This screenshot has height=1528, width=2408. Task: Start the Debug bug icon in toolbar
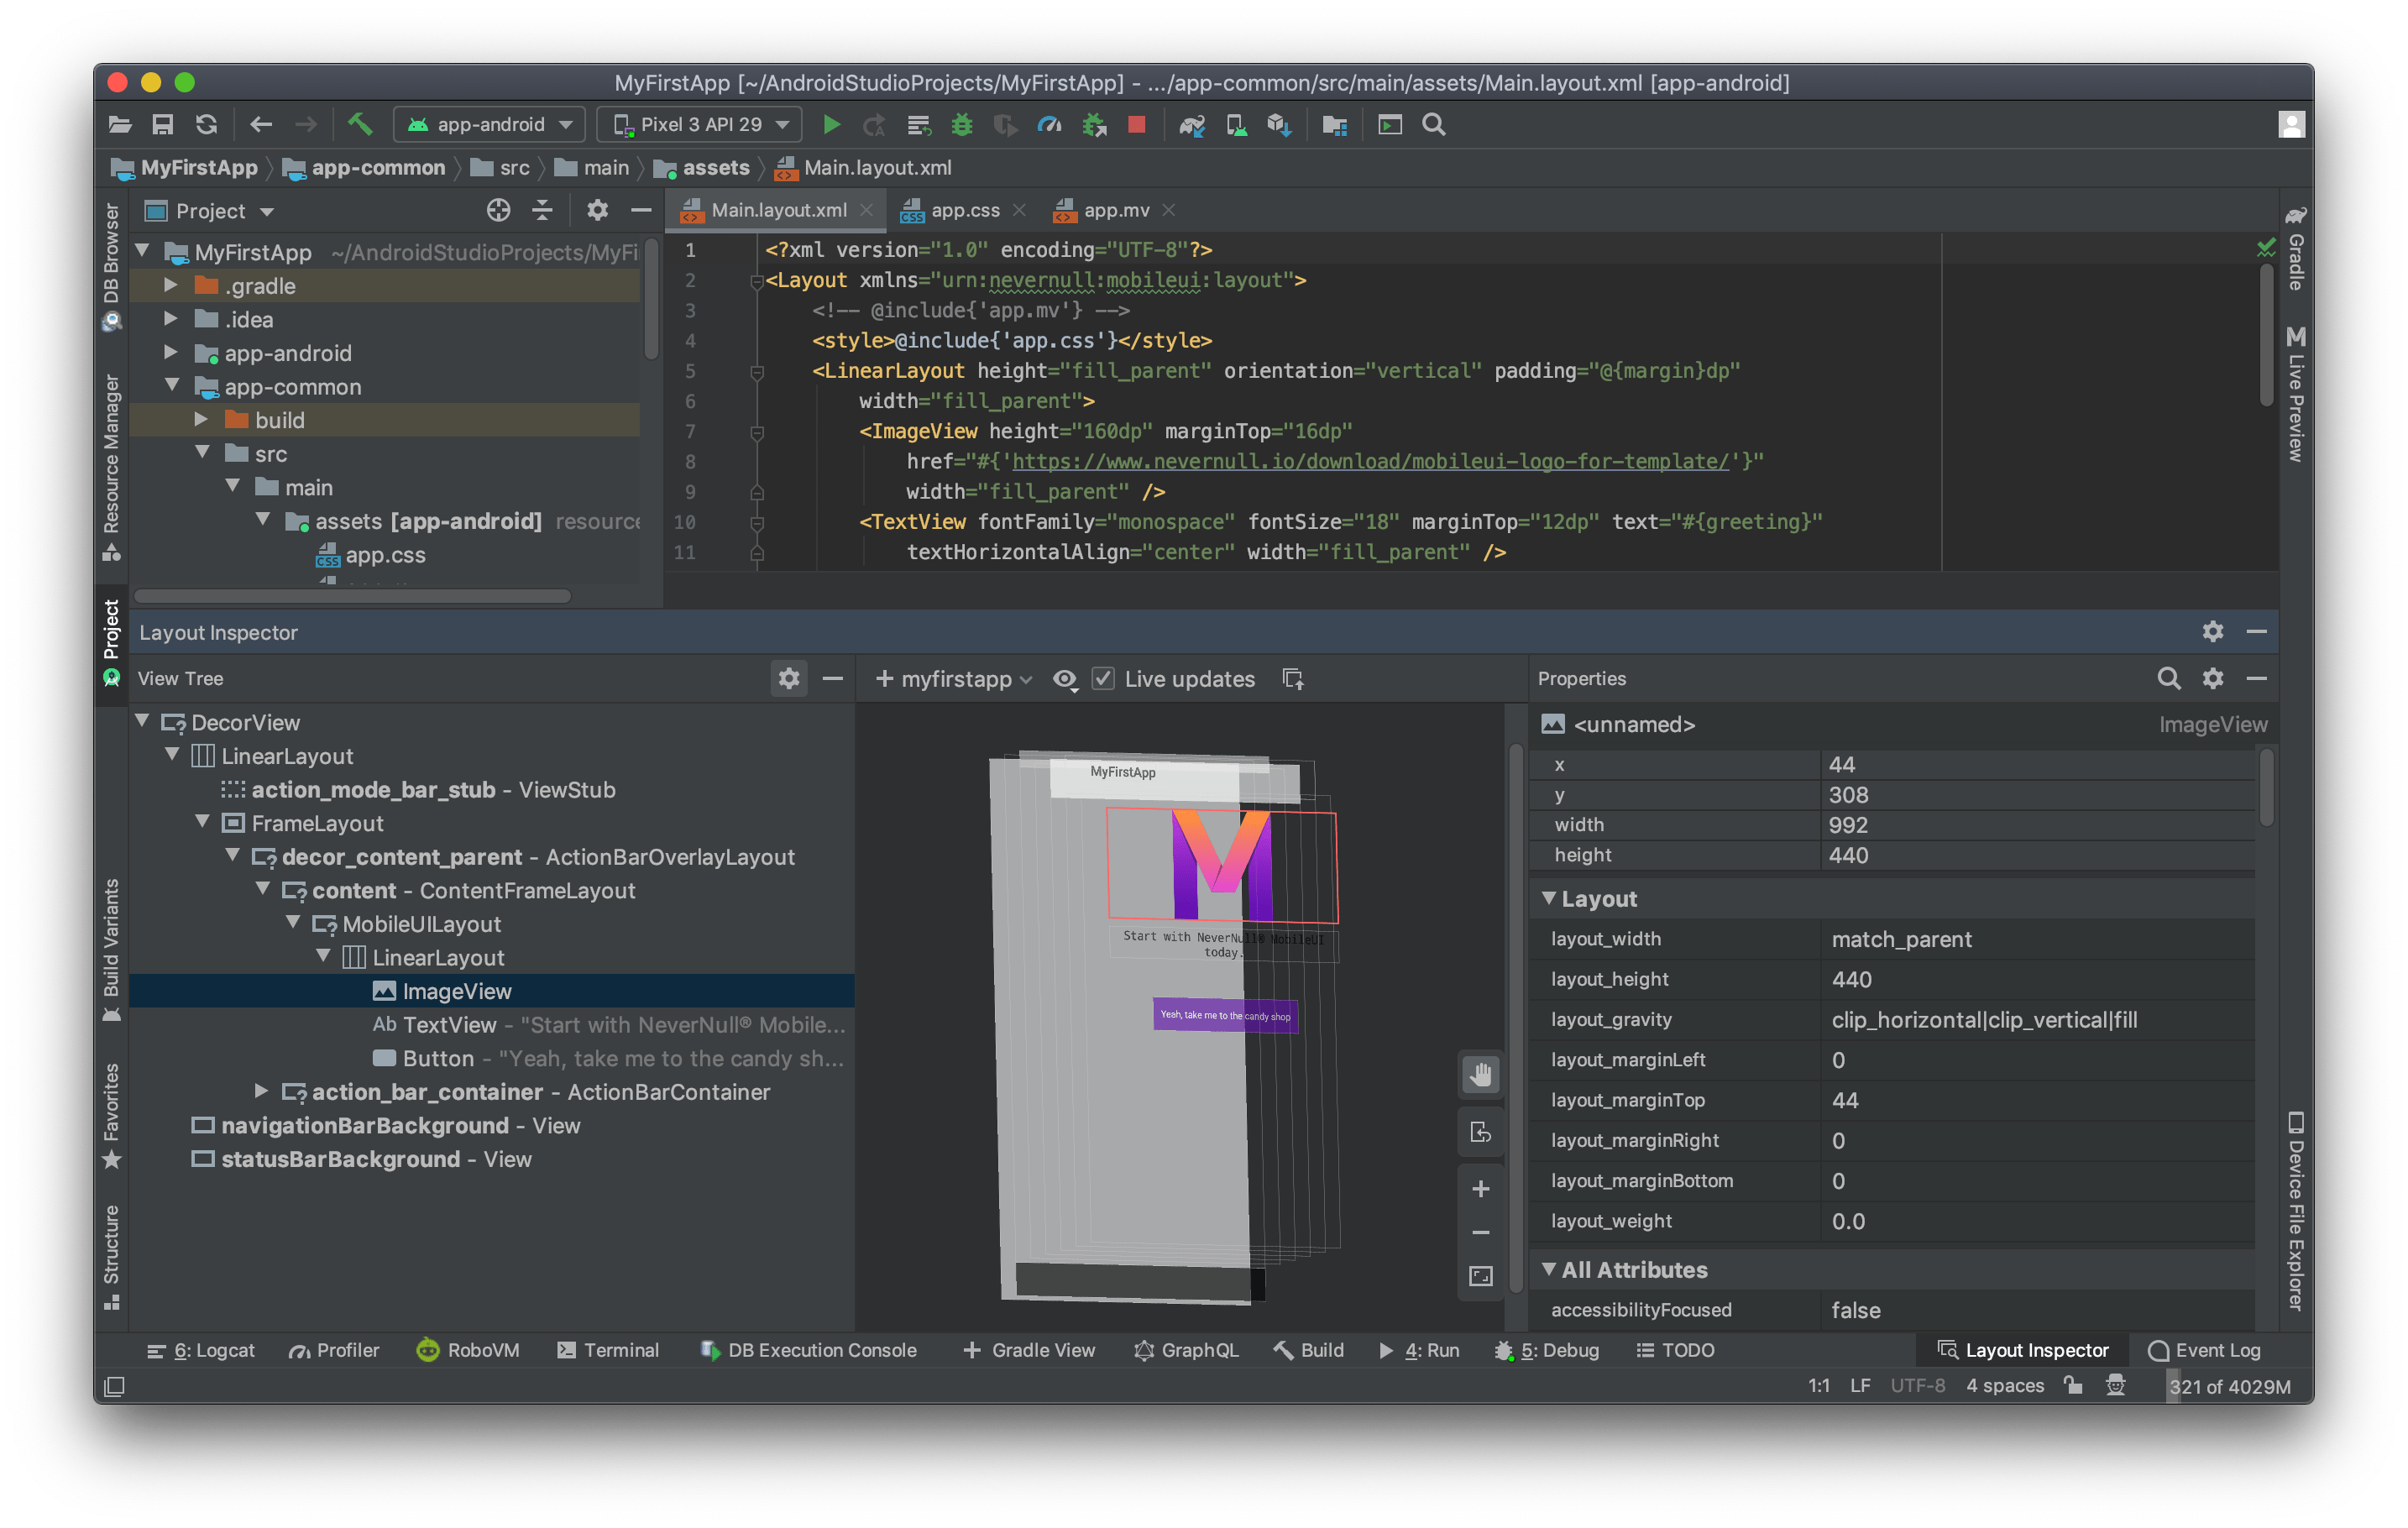(x=962, y=124)
